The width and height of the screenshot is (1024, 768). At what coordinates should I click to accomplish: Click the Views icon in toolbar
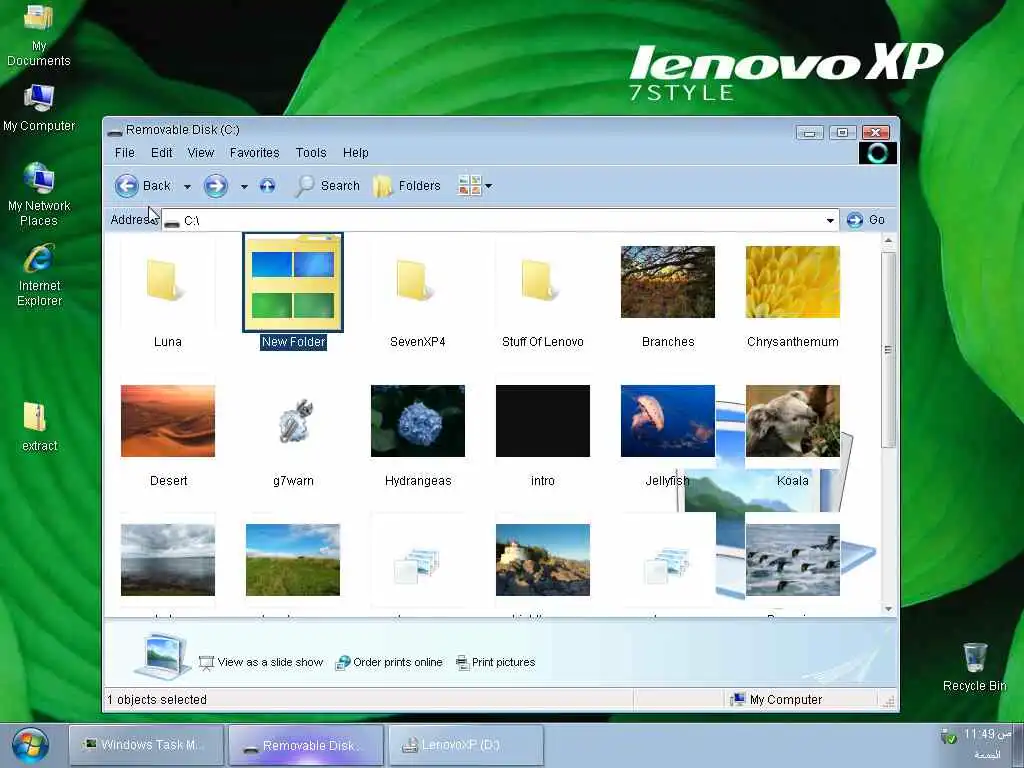click(470, 186)
